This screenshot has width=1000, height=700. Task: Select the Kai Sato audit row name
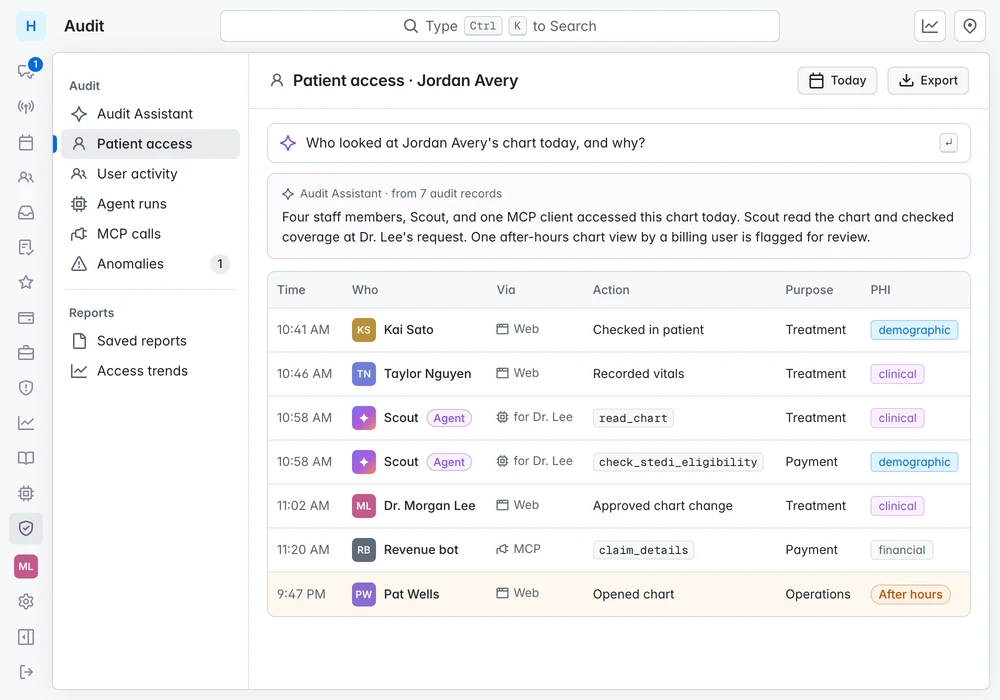[409, 330]
